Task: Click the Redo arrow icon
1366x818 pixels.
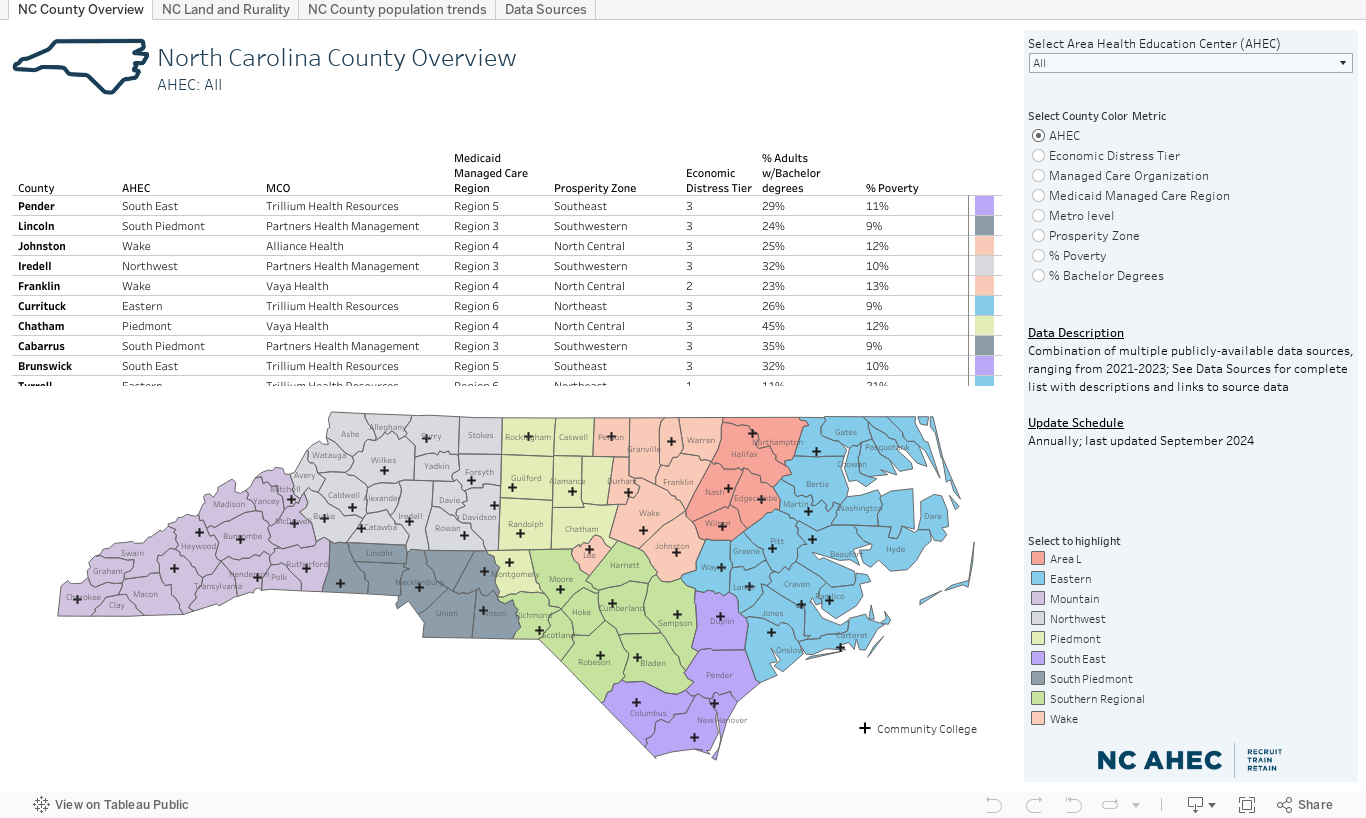Action: [1034, 804]
